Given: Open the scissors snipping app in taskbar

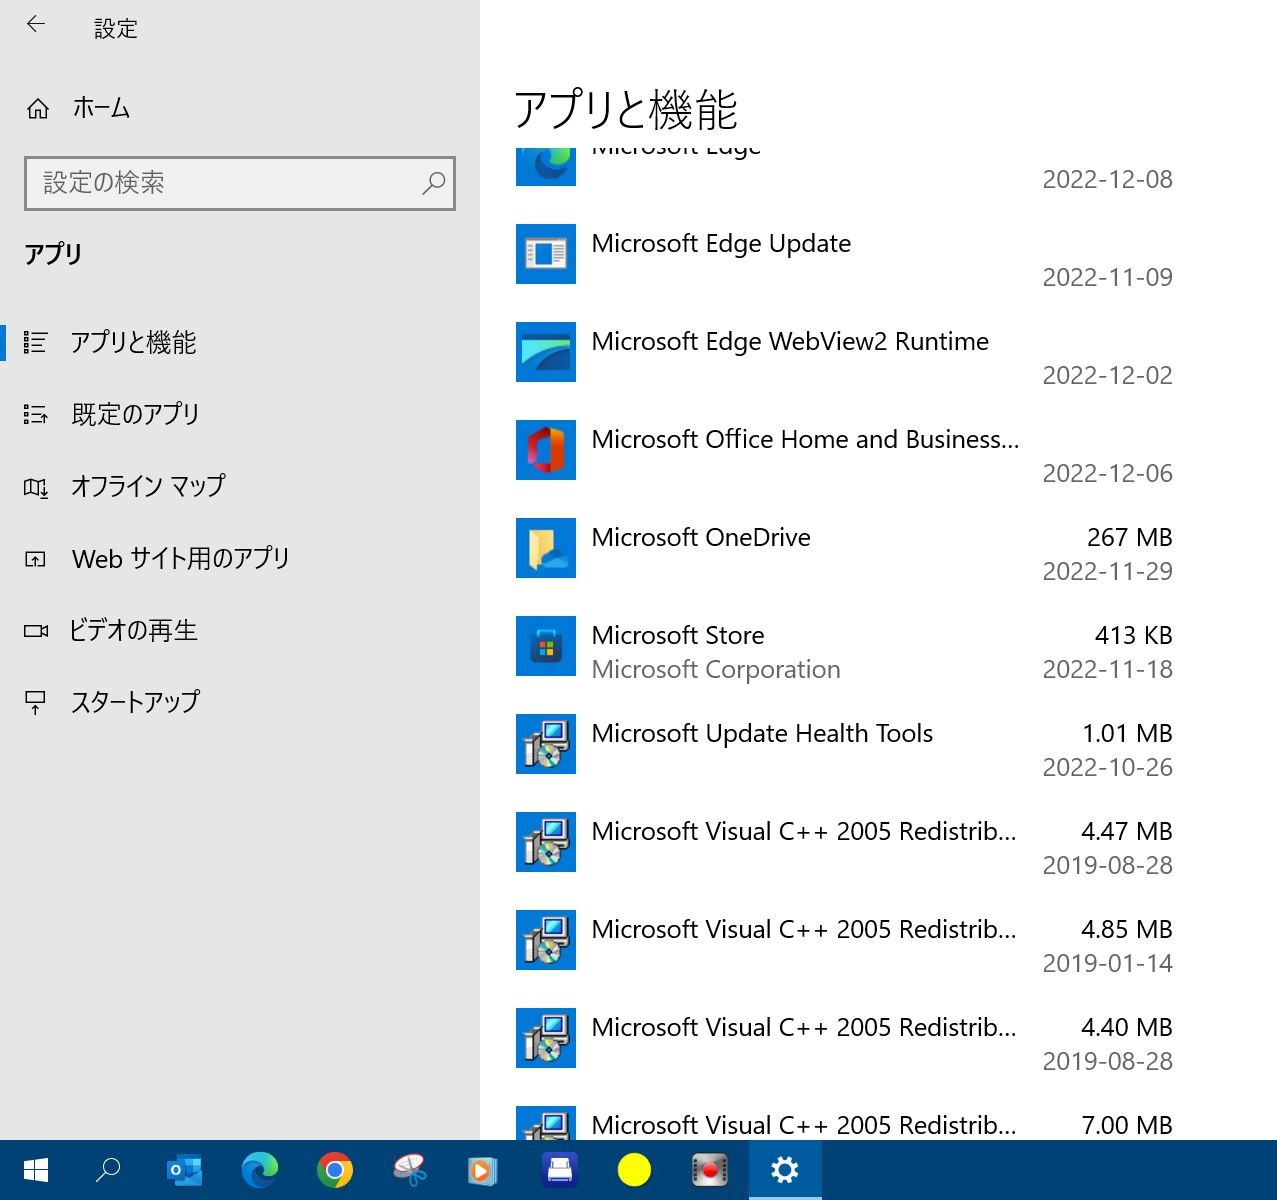Looking at the screenshot, I should point(410,1170).
